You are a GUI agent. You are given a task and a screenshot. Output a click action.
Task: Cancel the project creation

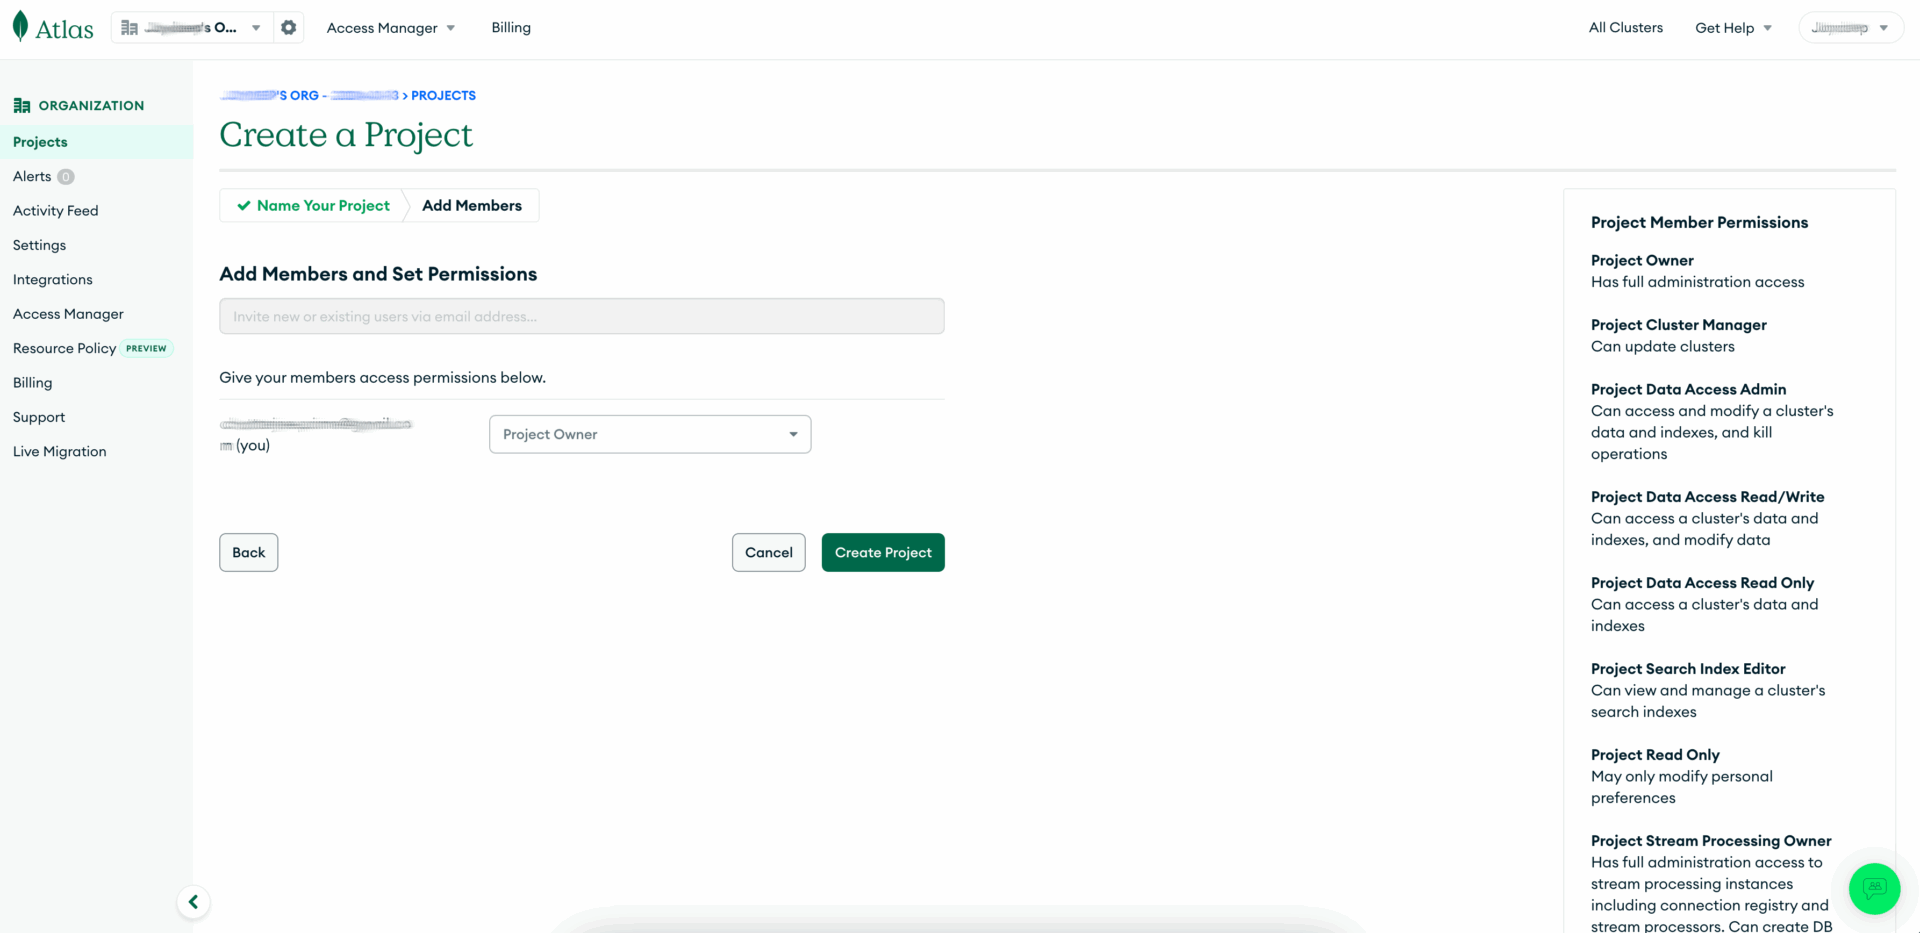click(768, 553)
